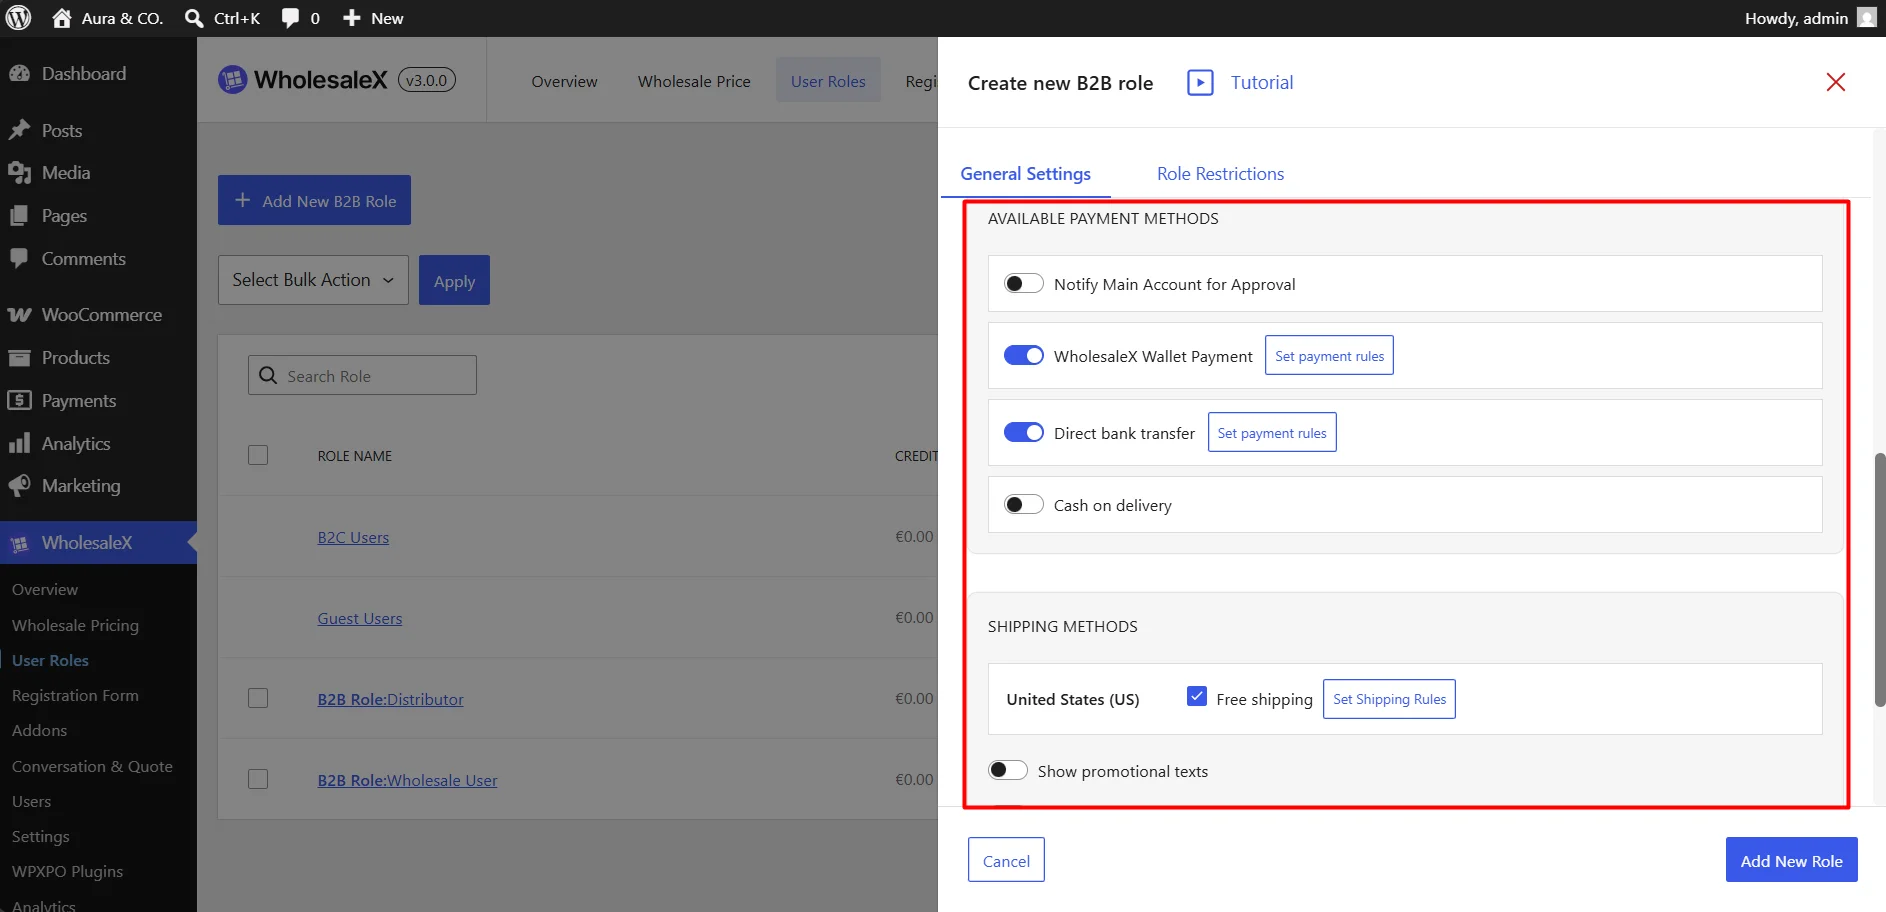Click the Tutorial play icon
Image resolution: width=1886 pixels, height=912 pixels.
pos(1200,83)
